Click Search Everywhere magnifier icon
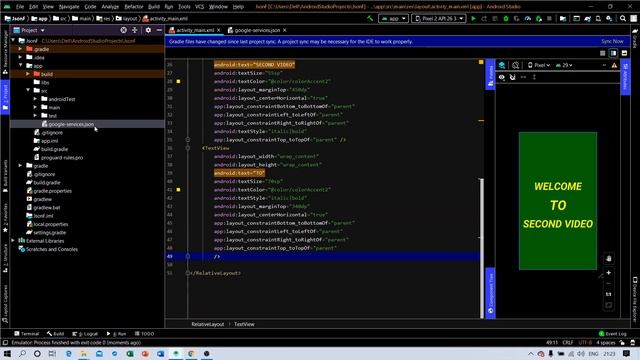The width and height of the screenshot is (640, 360). coord(623,18)
